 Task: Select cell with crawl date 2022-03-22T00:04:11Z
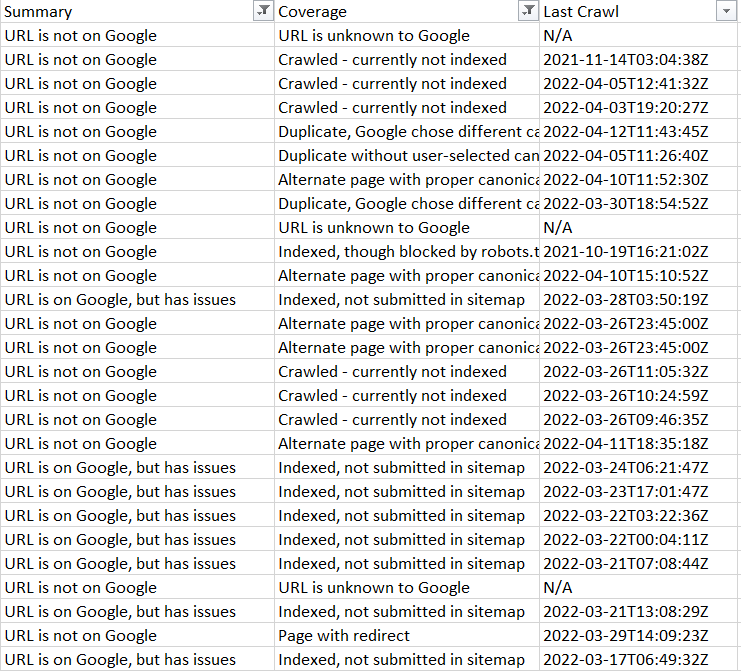point(638,540)
